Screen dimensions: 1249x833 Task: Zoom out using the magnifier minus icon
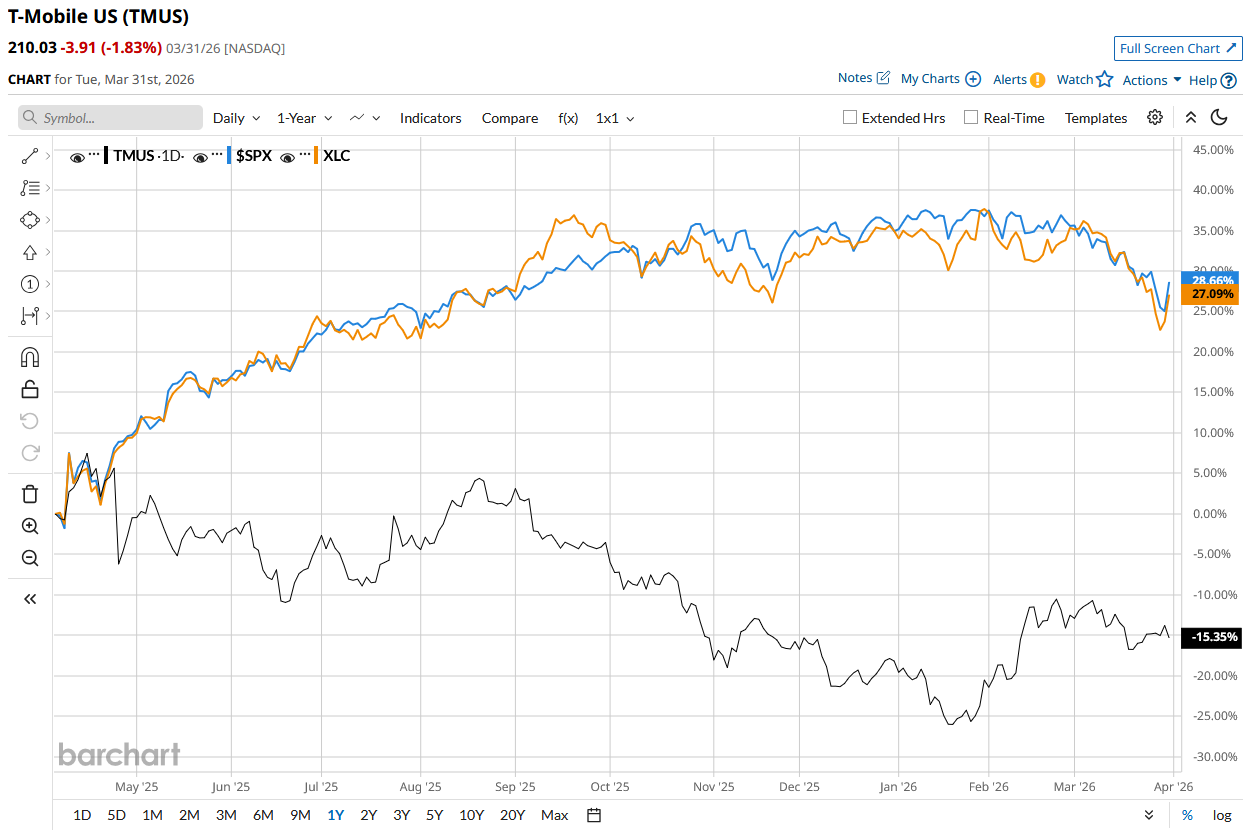click(29, 558)
